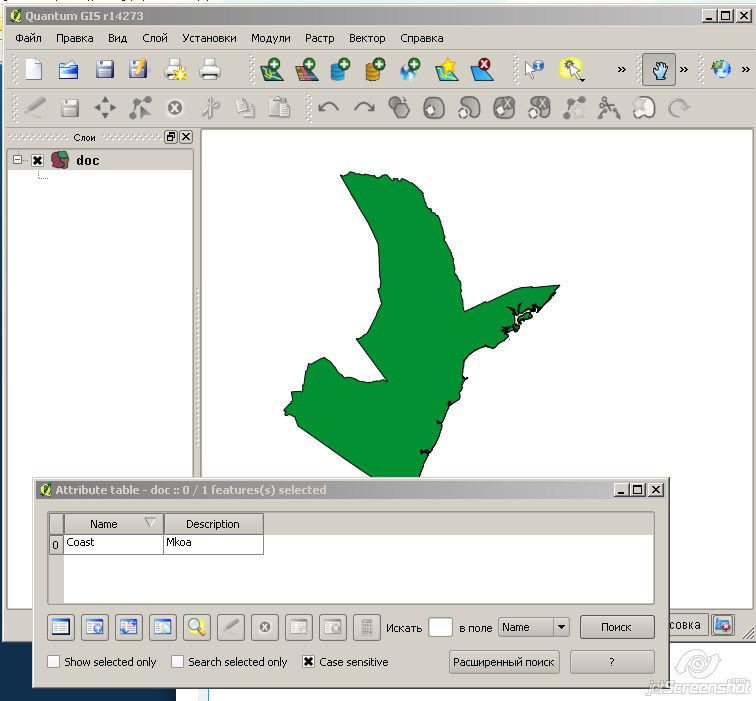Add raster layer icon

coord(307,70)
